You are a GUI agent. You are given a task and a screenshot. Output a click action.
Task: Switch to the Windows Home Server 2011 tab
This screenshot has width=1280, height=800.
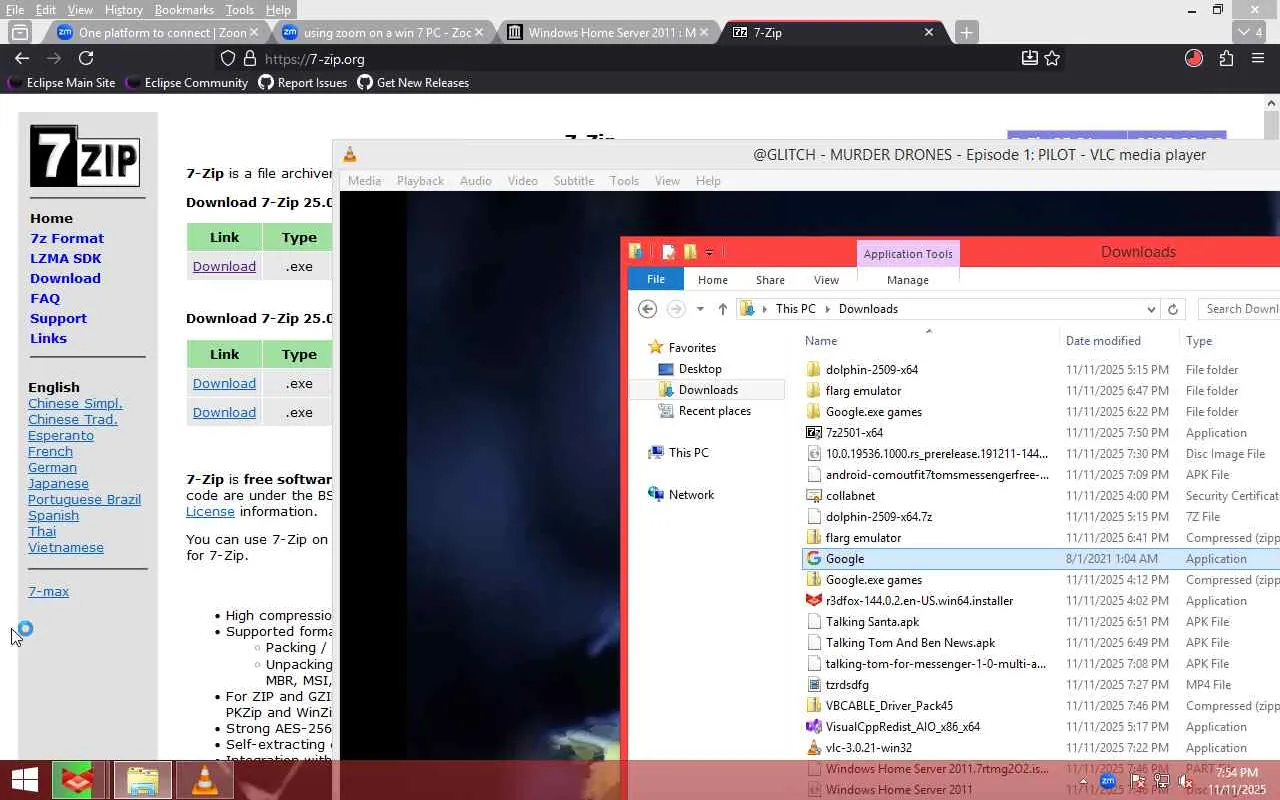click(x=610, y=32)
